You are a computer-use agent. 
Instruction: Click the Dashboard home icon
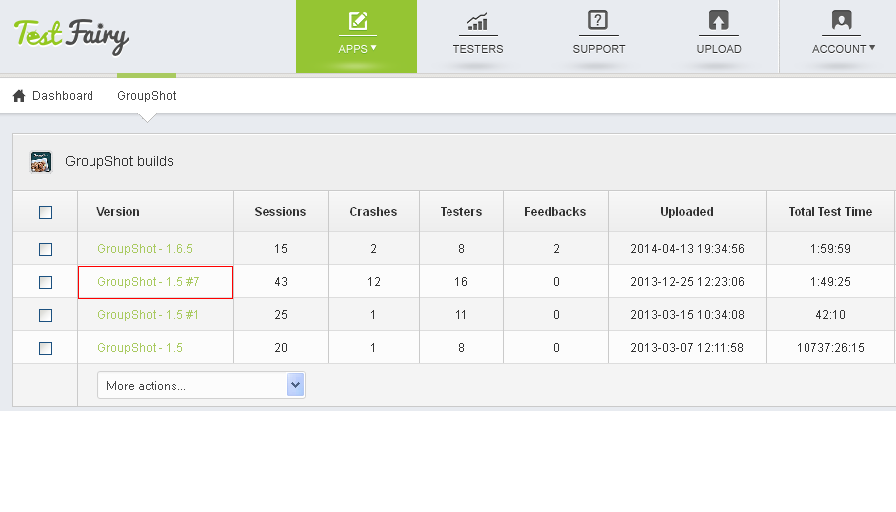click(x=19, y=96)
